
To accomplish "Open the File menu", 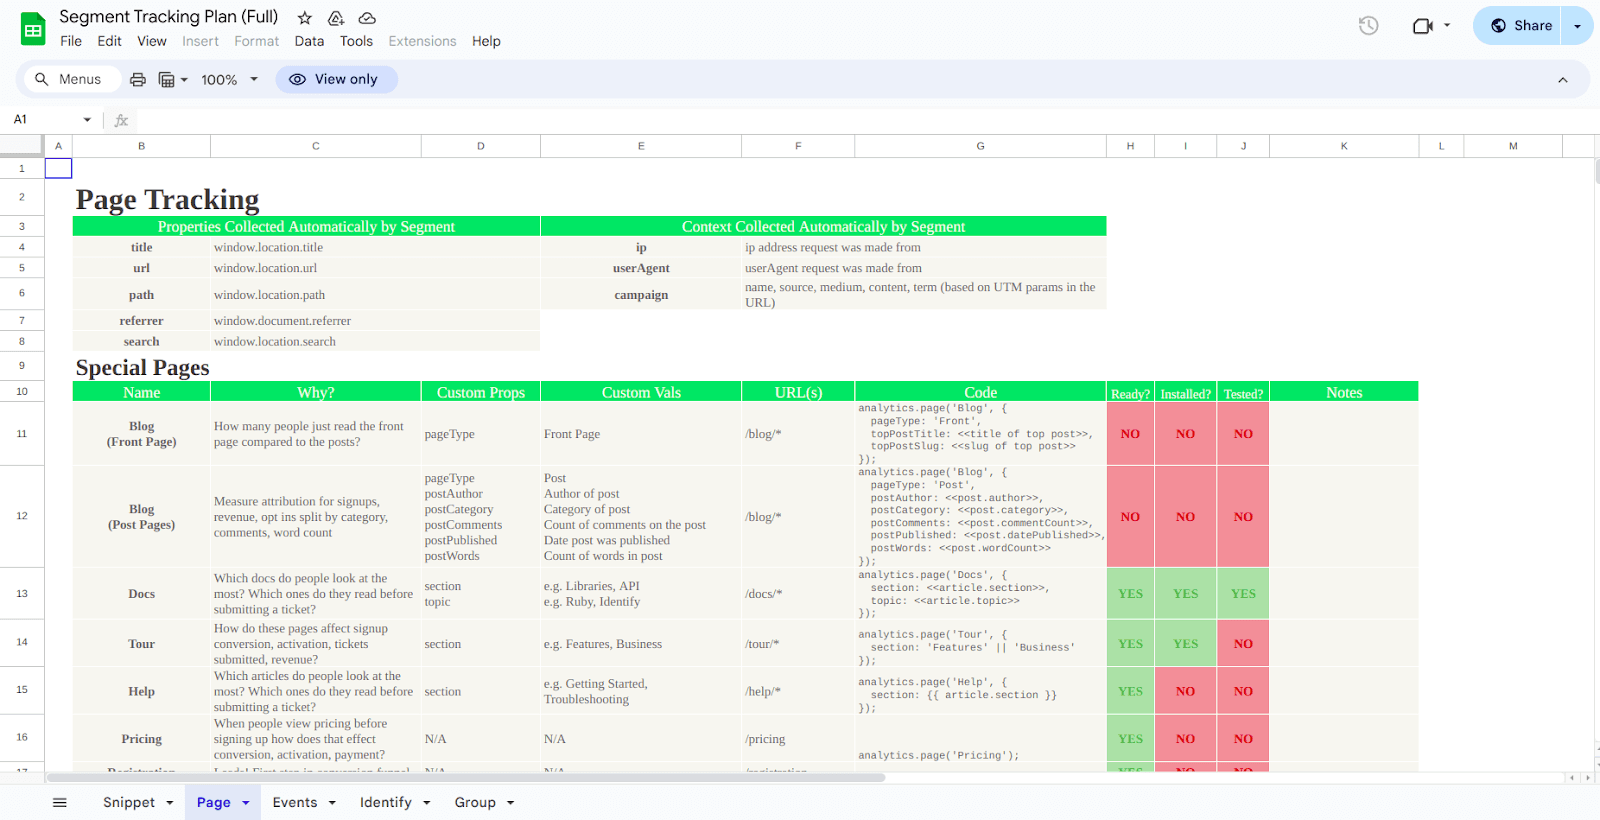I will coord(71,41).
